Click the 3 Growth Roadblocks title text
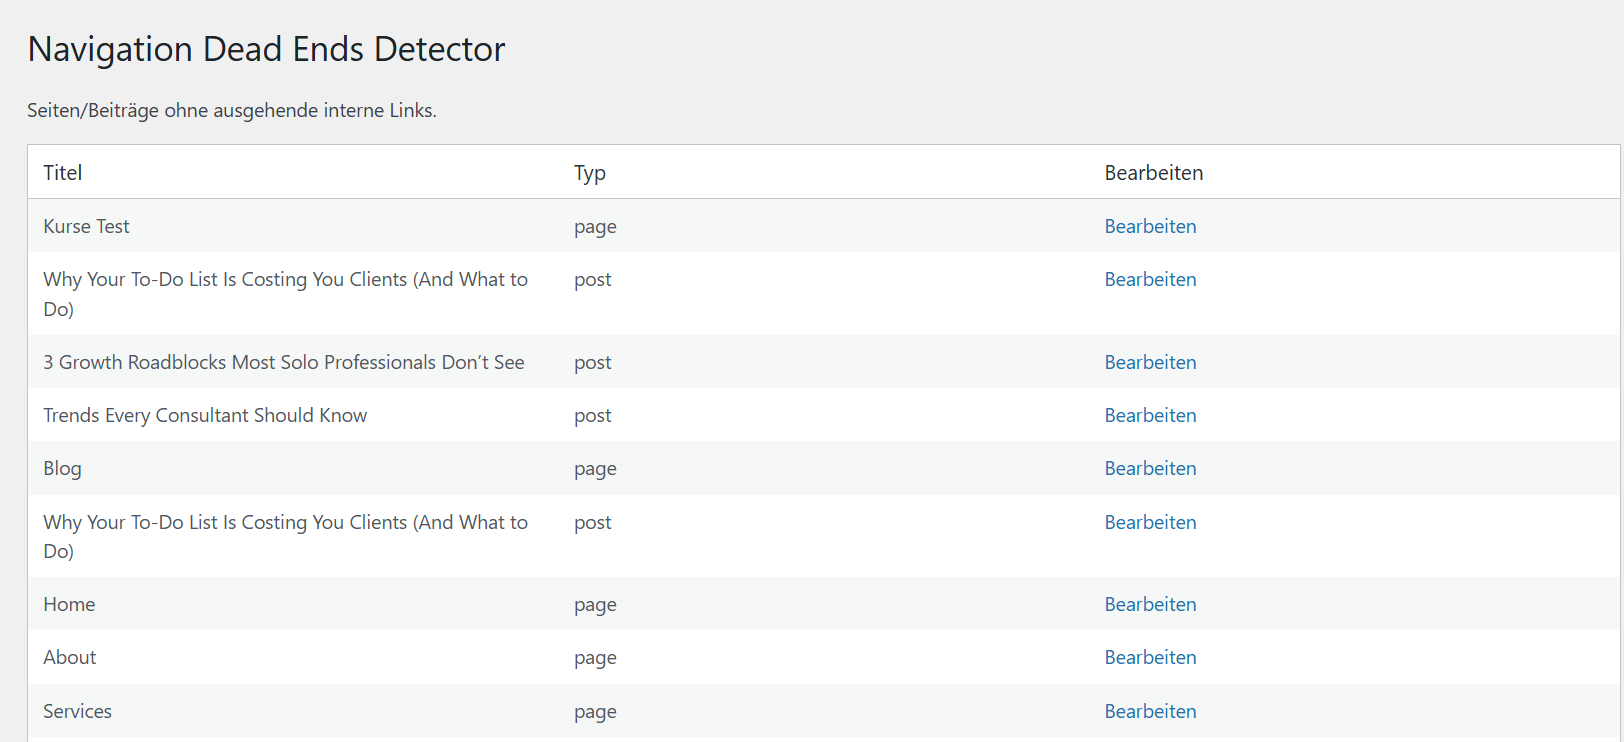The height and width of the screenshot is (742, 1624). click(283, 362)
